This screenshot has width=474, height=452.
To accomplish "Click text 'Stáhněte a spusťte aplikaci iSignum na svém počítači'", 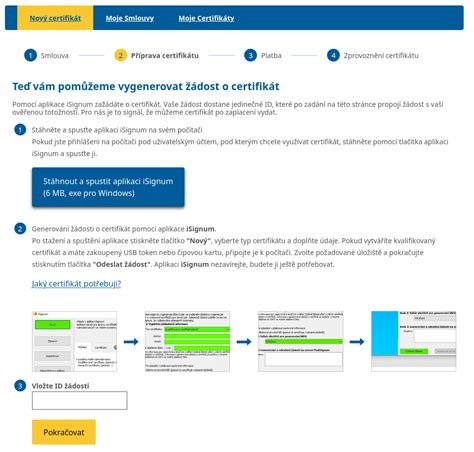I will pyautogui.click(x=117, y=130).
